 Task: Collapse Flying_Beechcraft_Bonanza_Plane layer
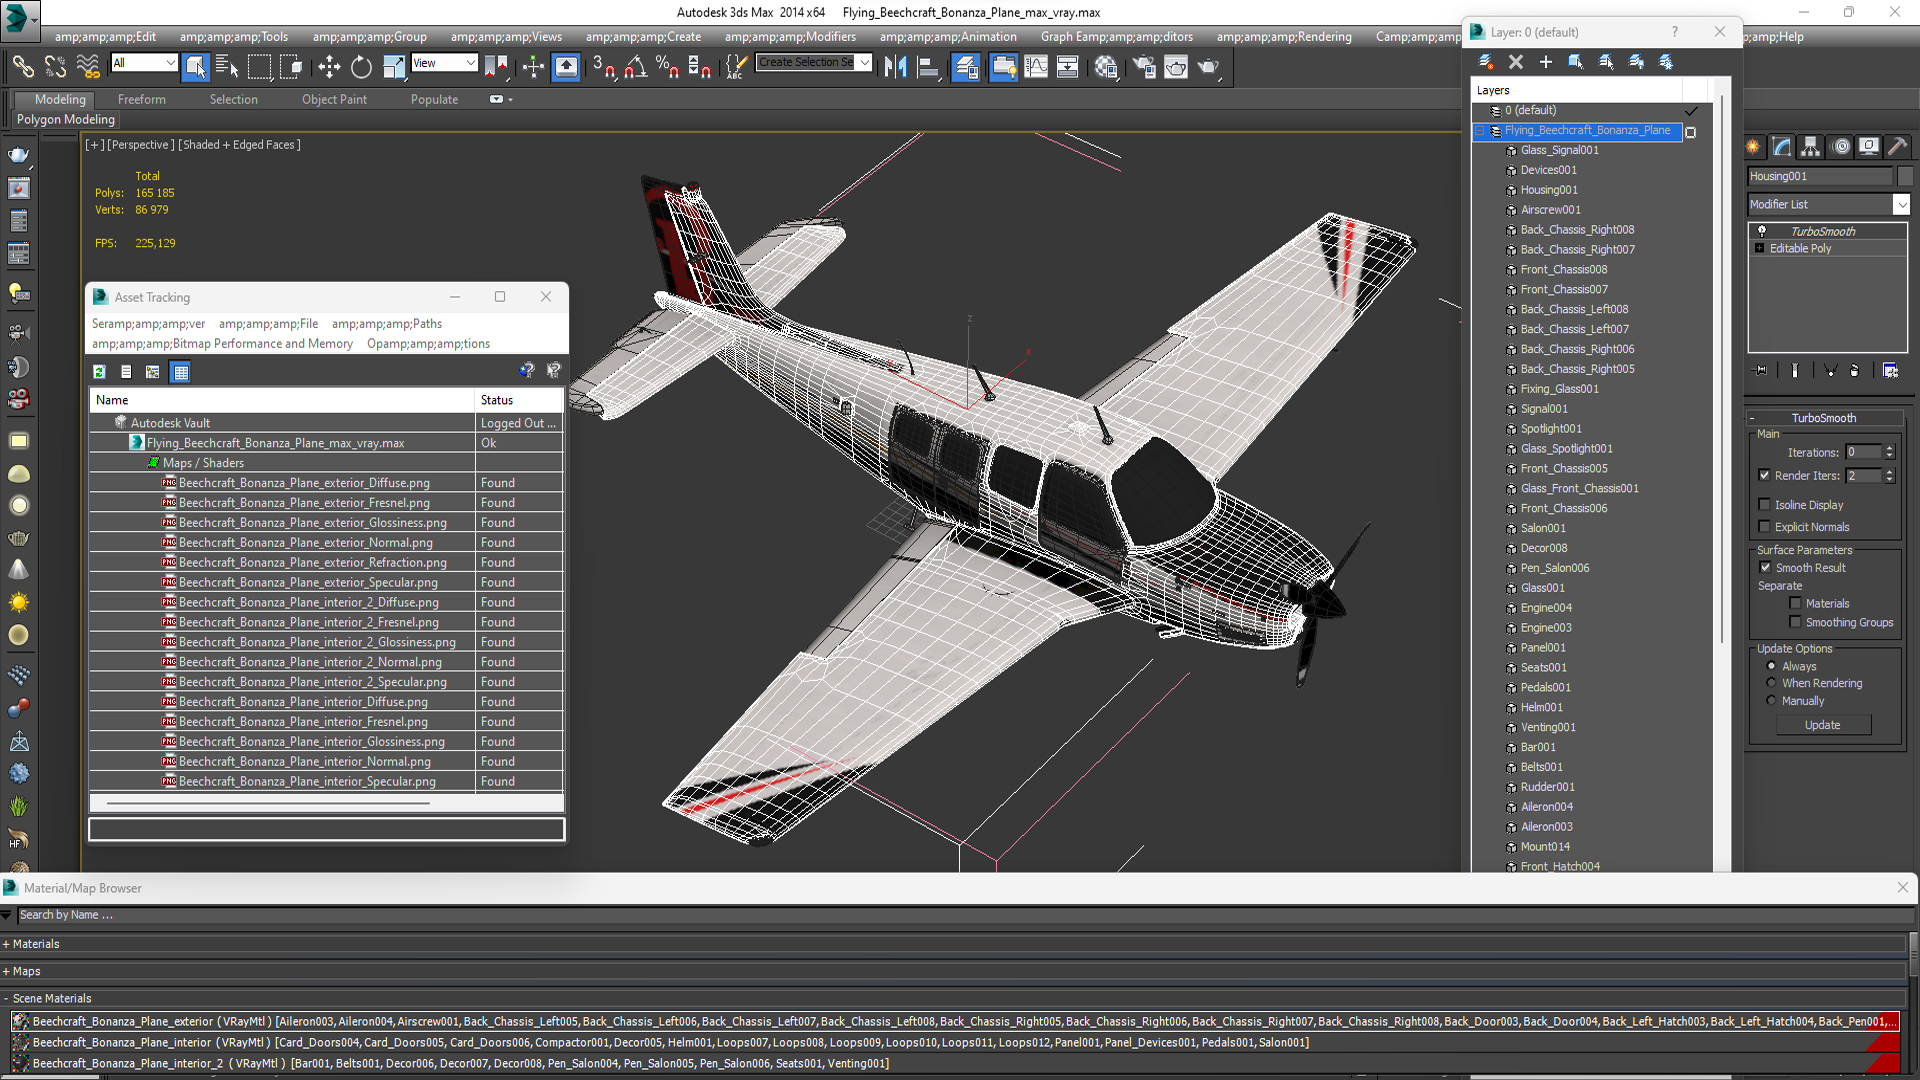1481,131
